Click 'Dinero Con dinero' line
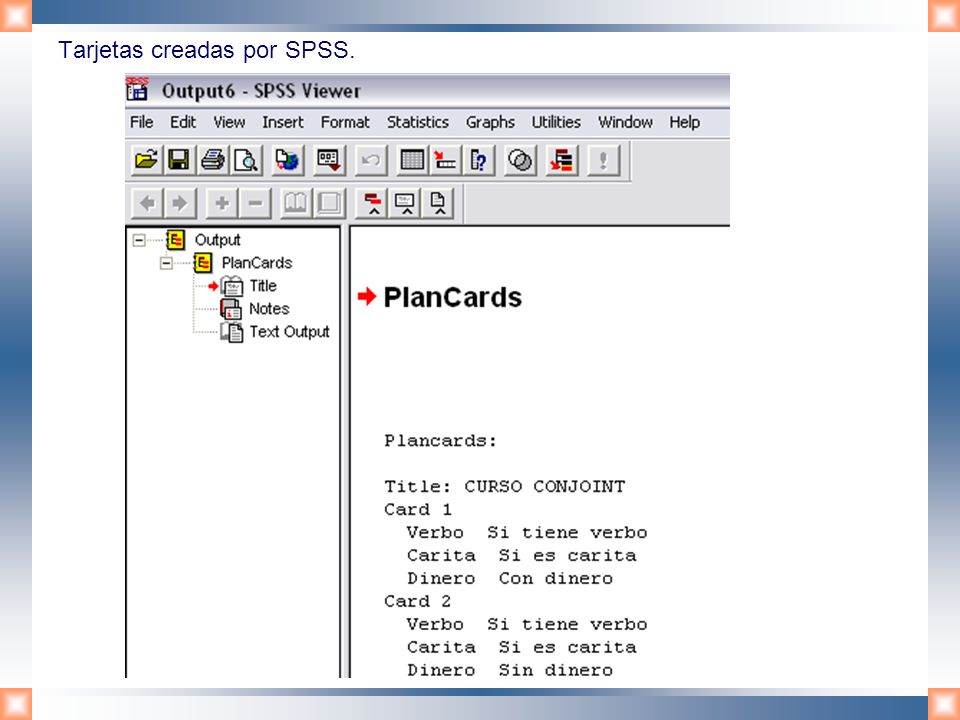 point(510,579)
